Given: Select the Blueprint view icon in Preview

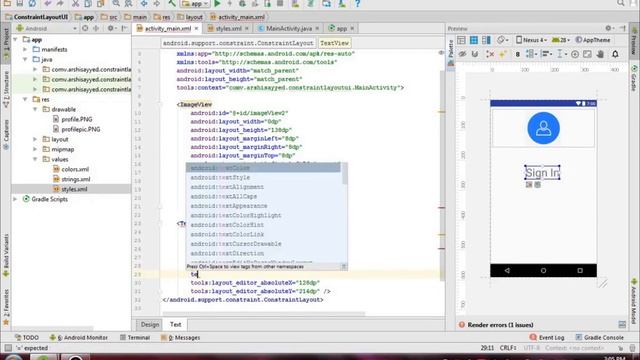Looking at the screenshot, I should (x=473, y=40).
